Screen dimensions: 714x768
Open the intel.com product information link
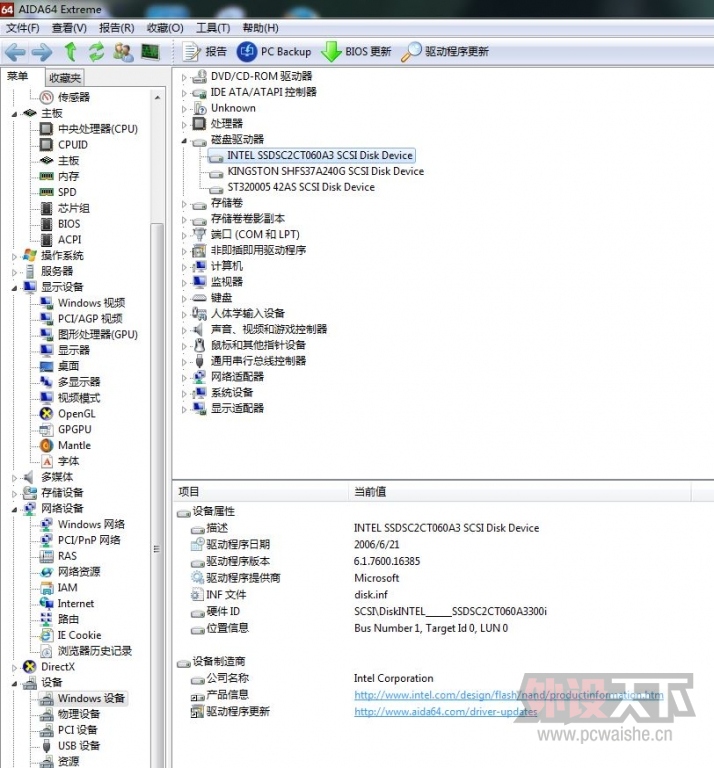tap(509, 695)
